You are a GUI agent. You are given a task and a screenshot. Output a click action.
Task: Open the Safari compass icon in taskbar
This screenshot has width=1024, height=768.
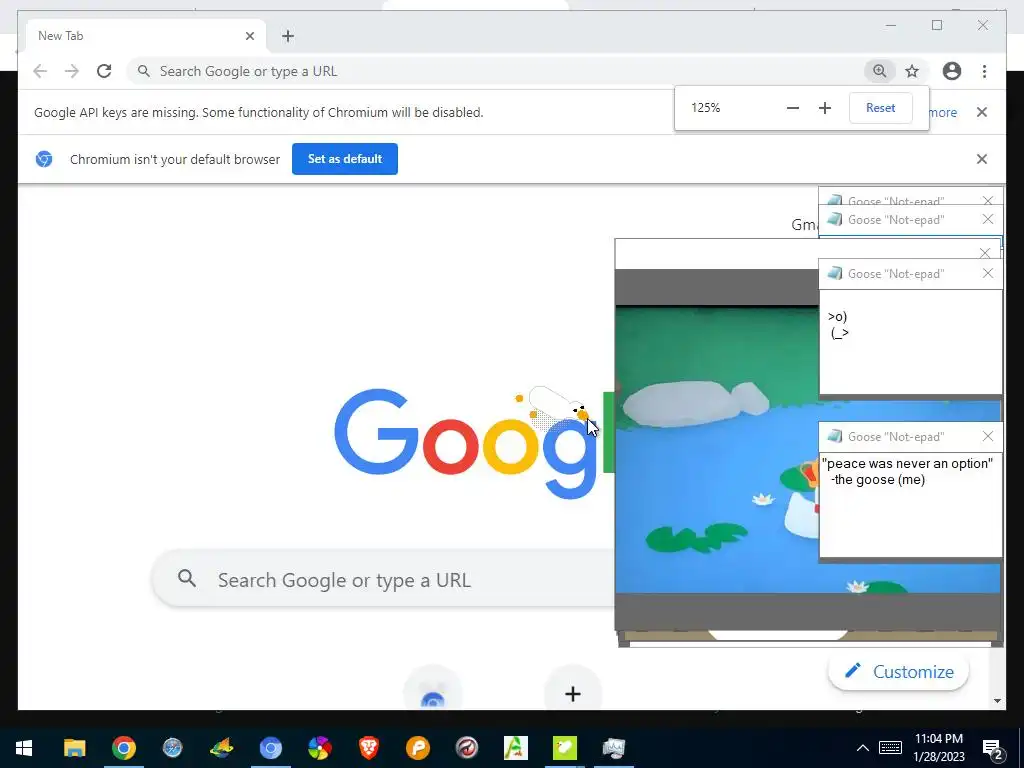click(x=172, y=748)
